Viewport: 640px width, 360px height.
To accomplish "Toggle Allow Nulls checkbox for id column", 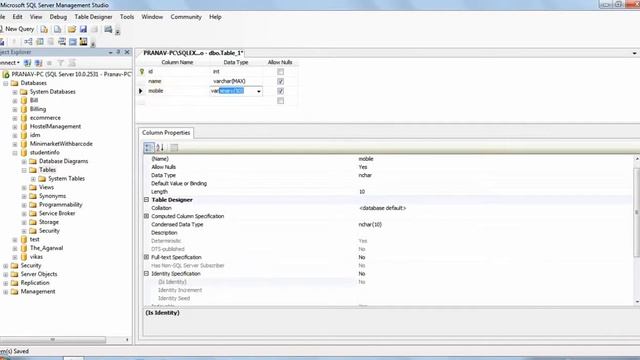I will [280, 72].
